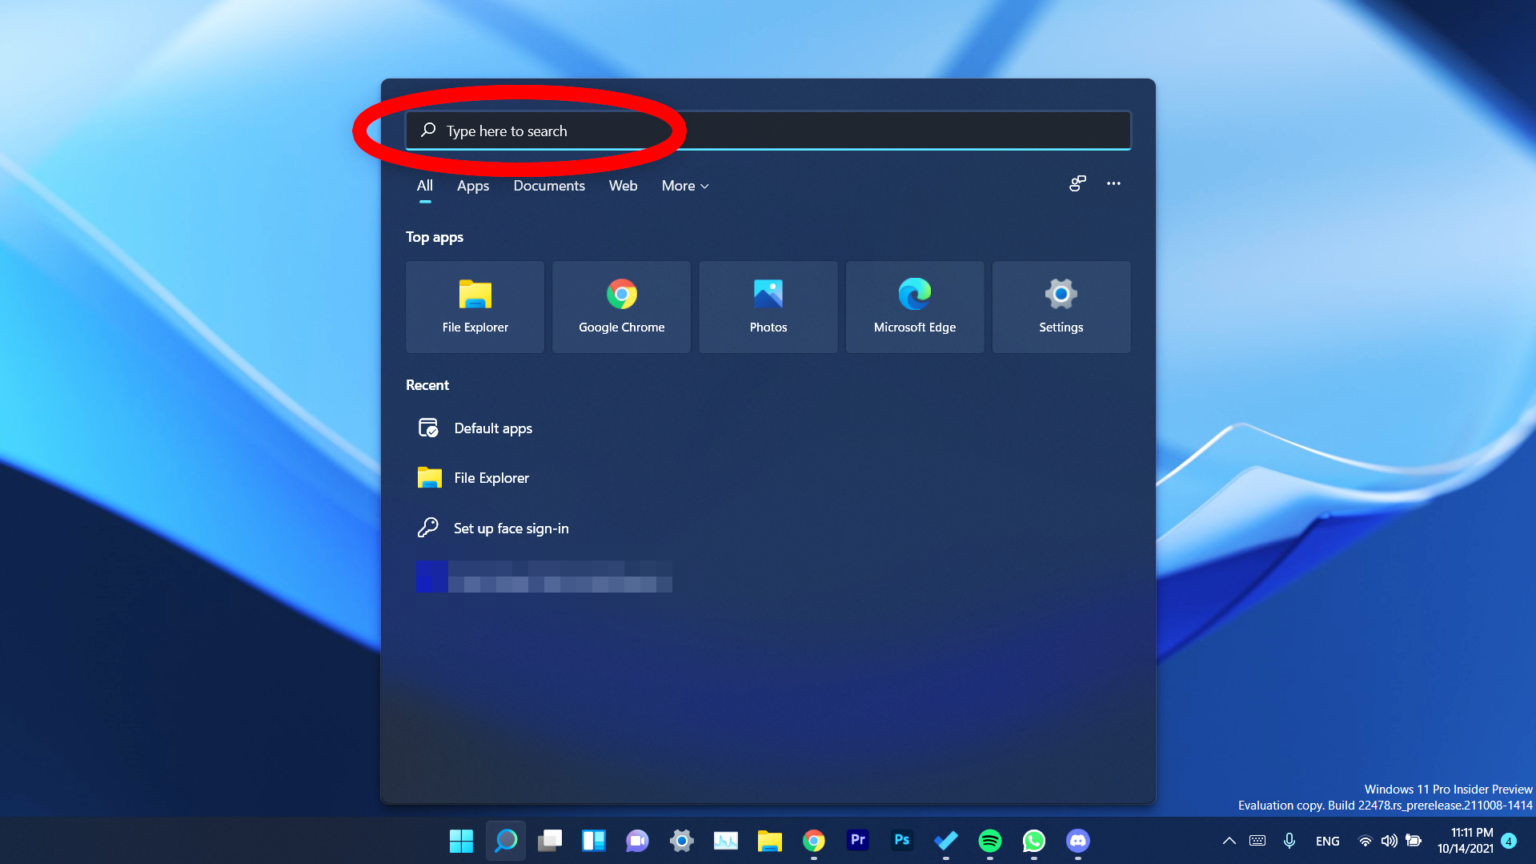The image size is (1536, 864).
Task: Open the three-dot options menu in search
Action: coord(1113,184)
